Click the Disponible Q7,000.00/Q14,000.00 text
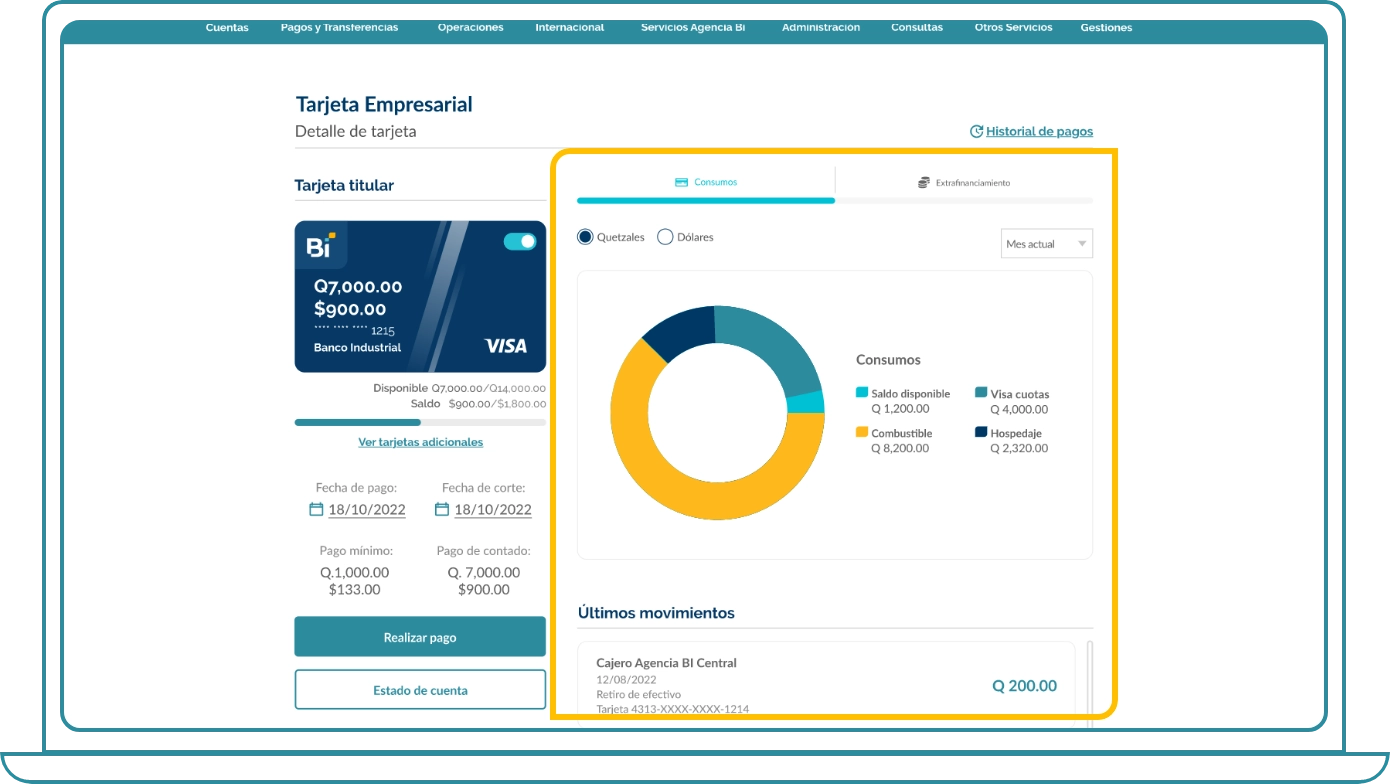The image size is (1390, 784). pyautogui.click(x=459, y=388)
